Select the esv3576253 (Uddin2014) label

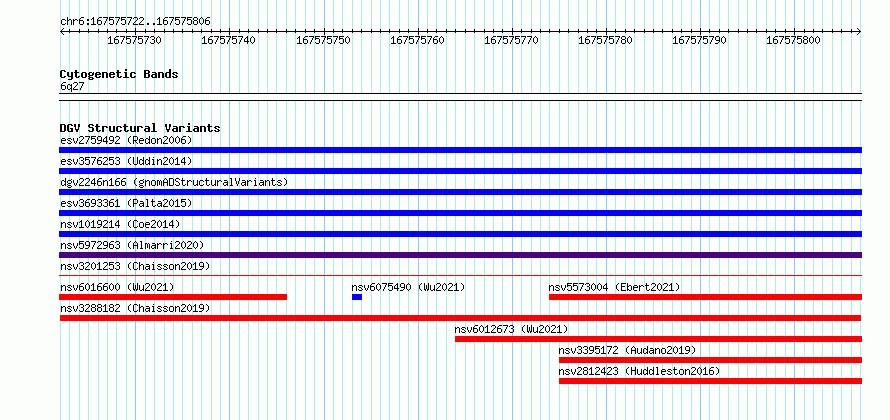click(x=126, y=161)
